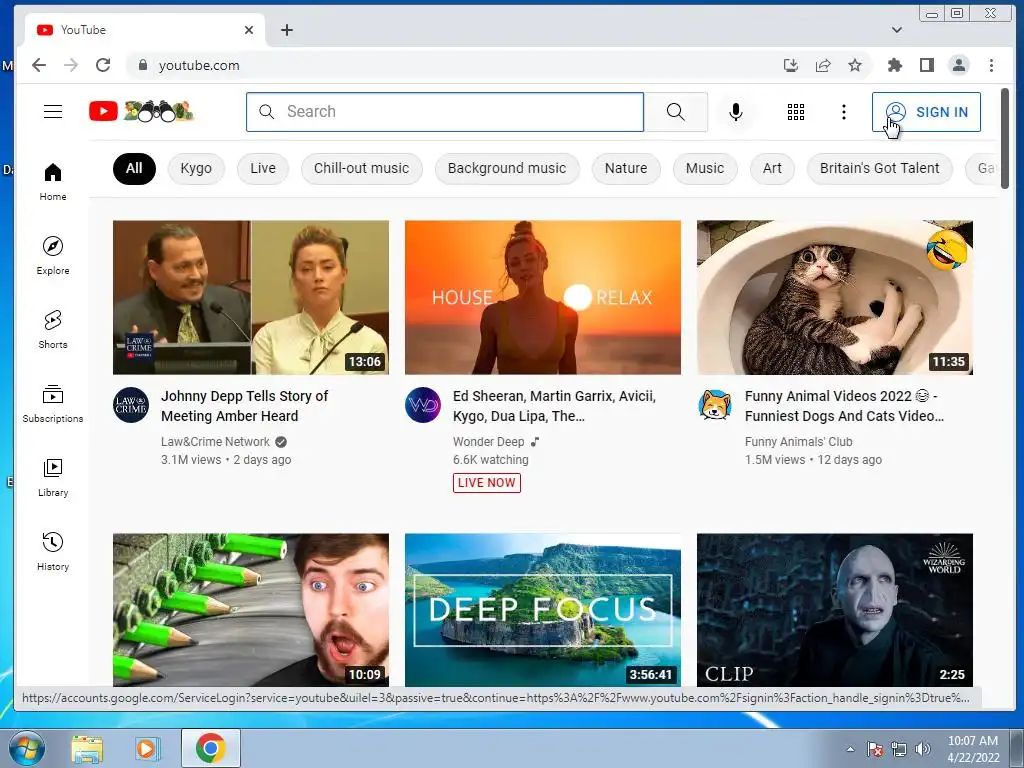Viewport: 1024px width, 768px height.
Task: Click the install app icon in address bar
Action: [791, 65]
